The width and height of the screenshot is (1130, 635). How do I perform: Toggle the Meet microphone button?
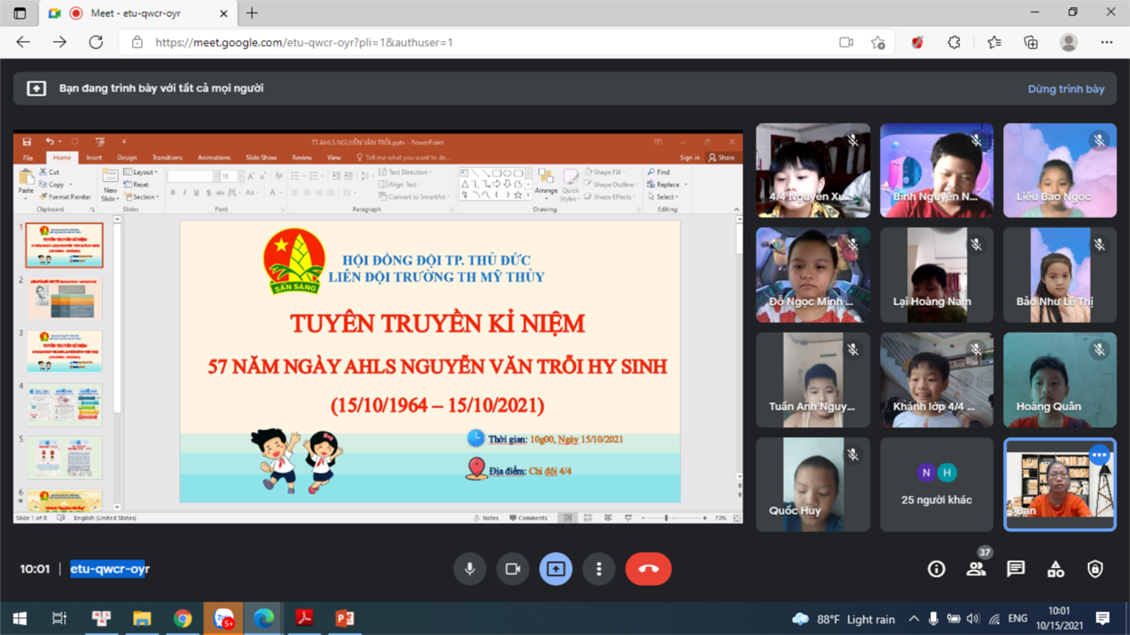point(469,569)
